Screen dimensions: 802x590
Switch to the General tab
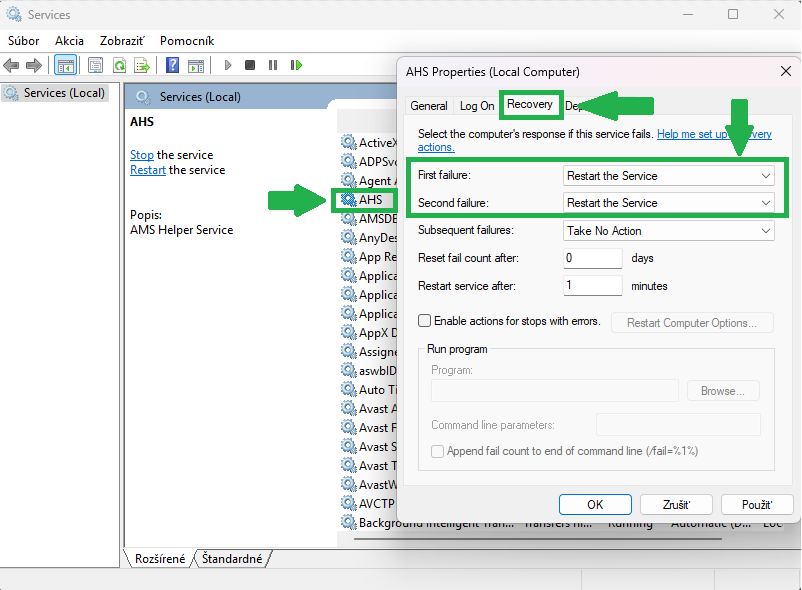429,106
